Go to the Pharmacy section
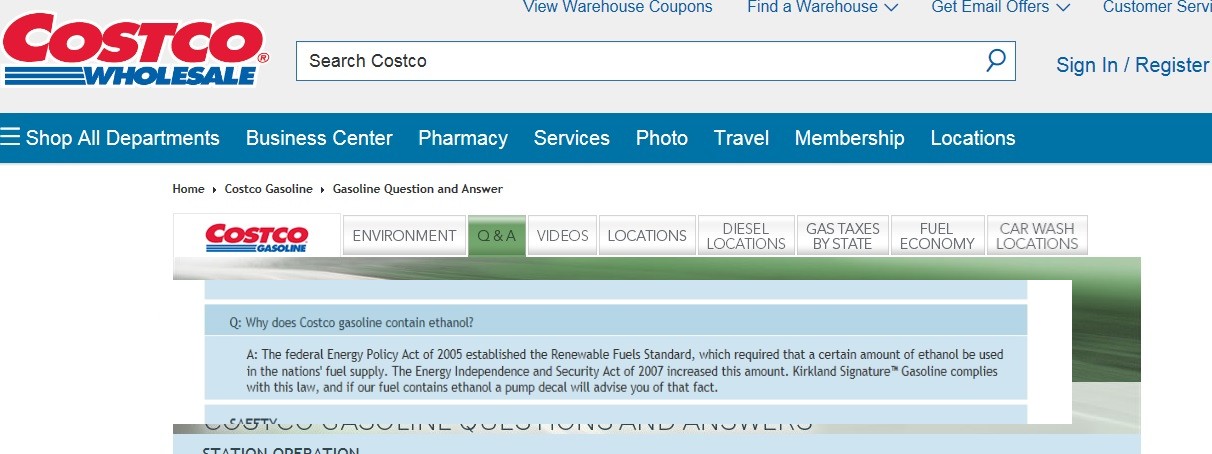Screen dimensions: 1212x454 463,138
